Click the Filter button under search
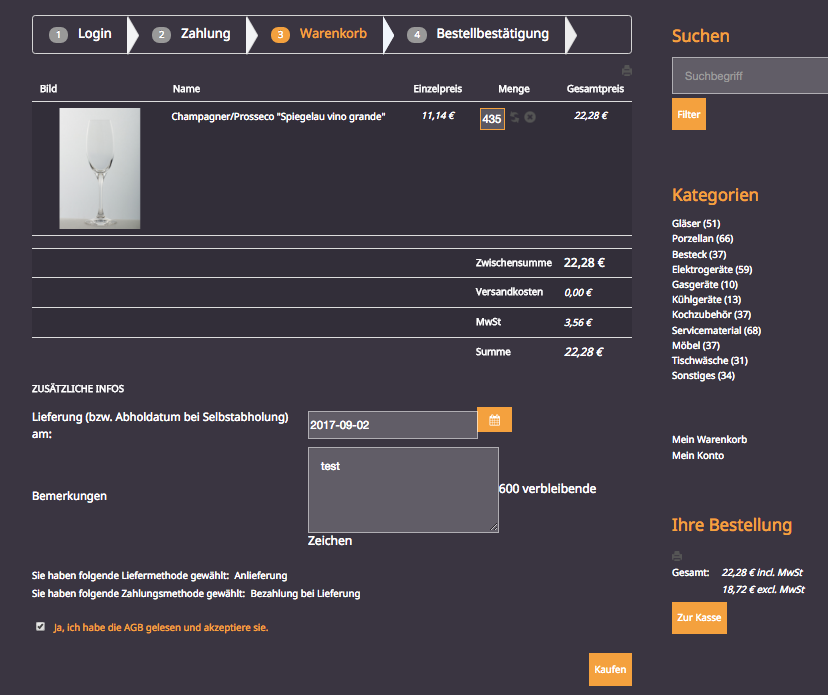The height and width of the screenshot is (695, 828). [x=688, y=115]
